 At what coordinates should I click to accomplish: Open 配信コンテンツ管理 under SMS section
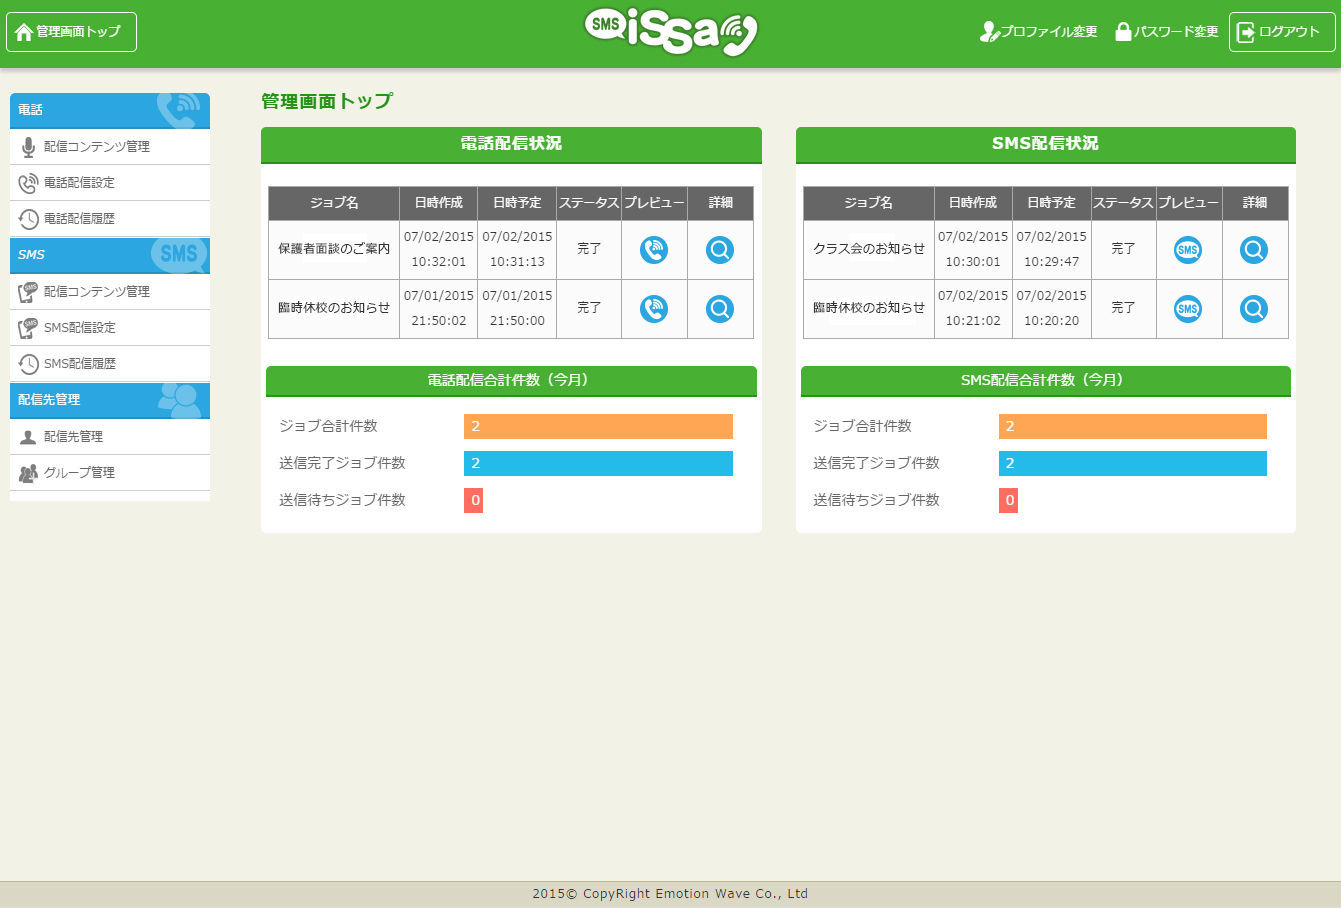110,292
